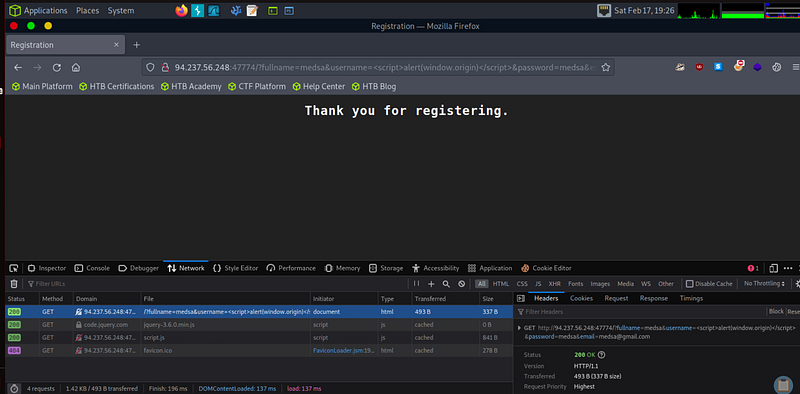Open the shield tracking protection icon
The width and height of the screenshot is (800, 394).
(150, 67)
